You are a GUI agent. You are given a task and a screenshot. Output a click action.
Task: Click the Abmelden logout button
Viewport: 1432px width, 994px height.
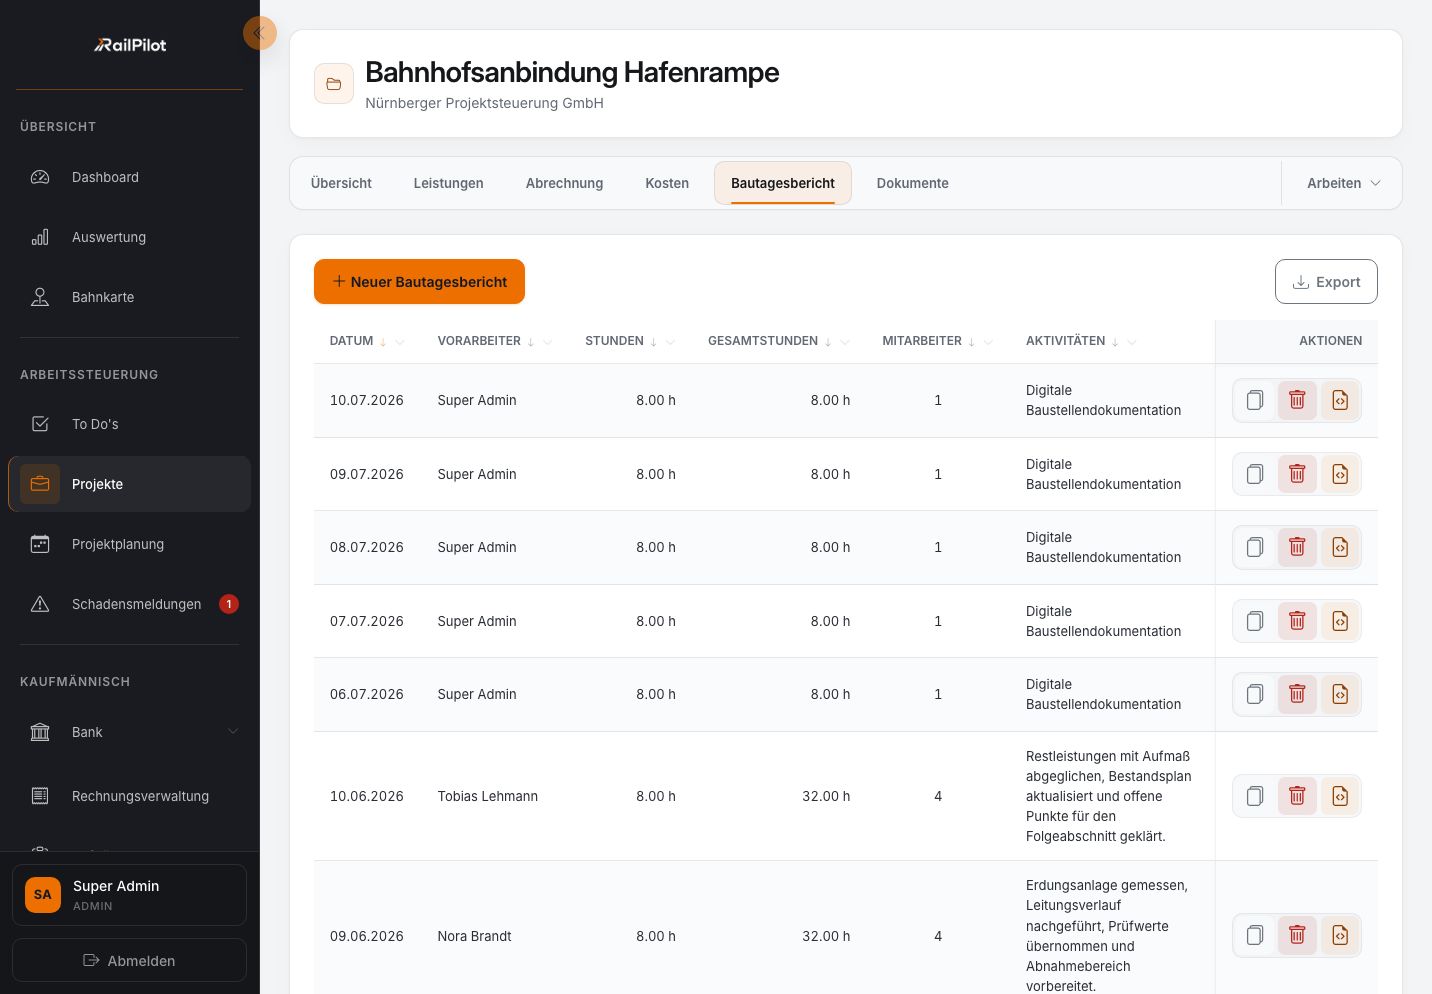[x=129, y=960]
